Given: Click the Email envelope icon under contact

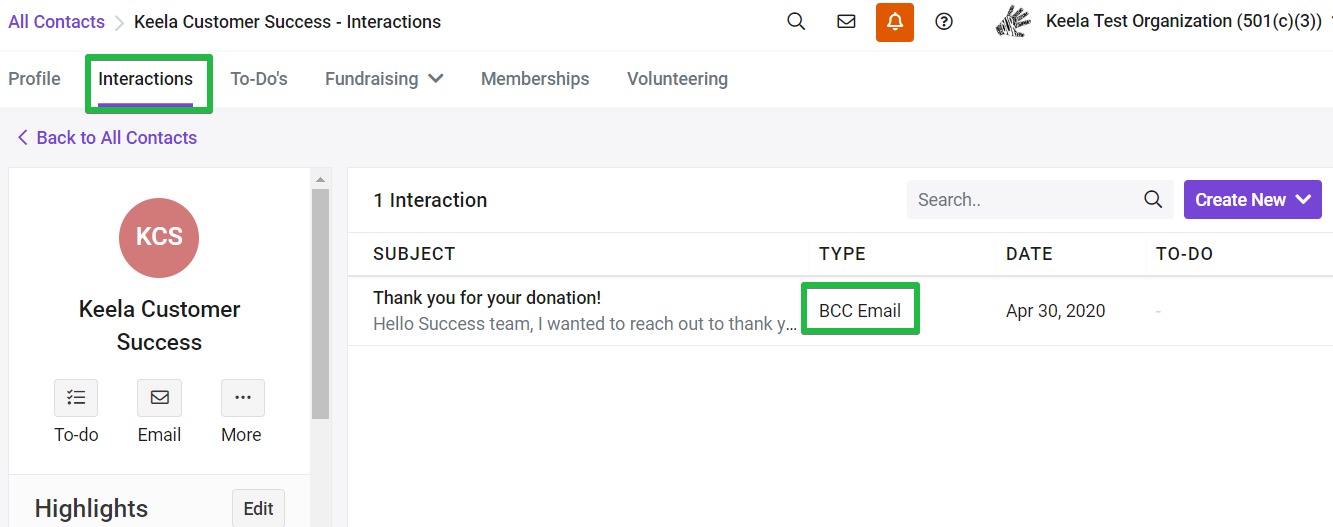Looking at the screenshot, I should coord(159,397).
